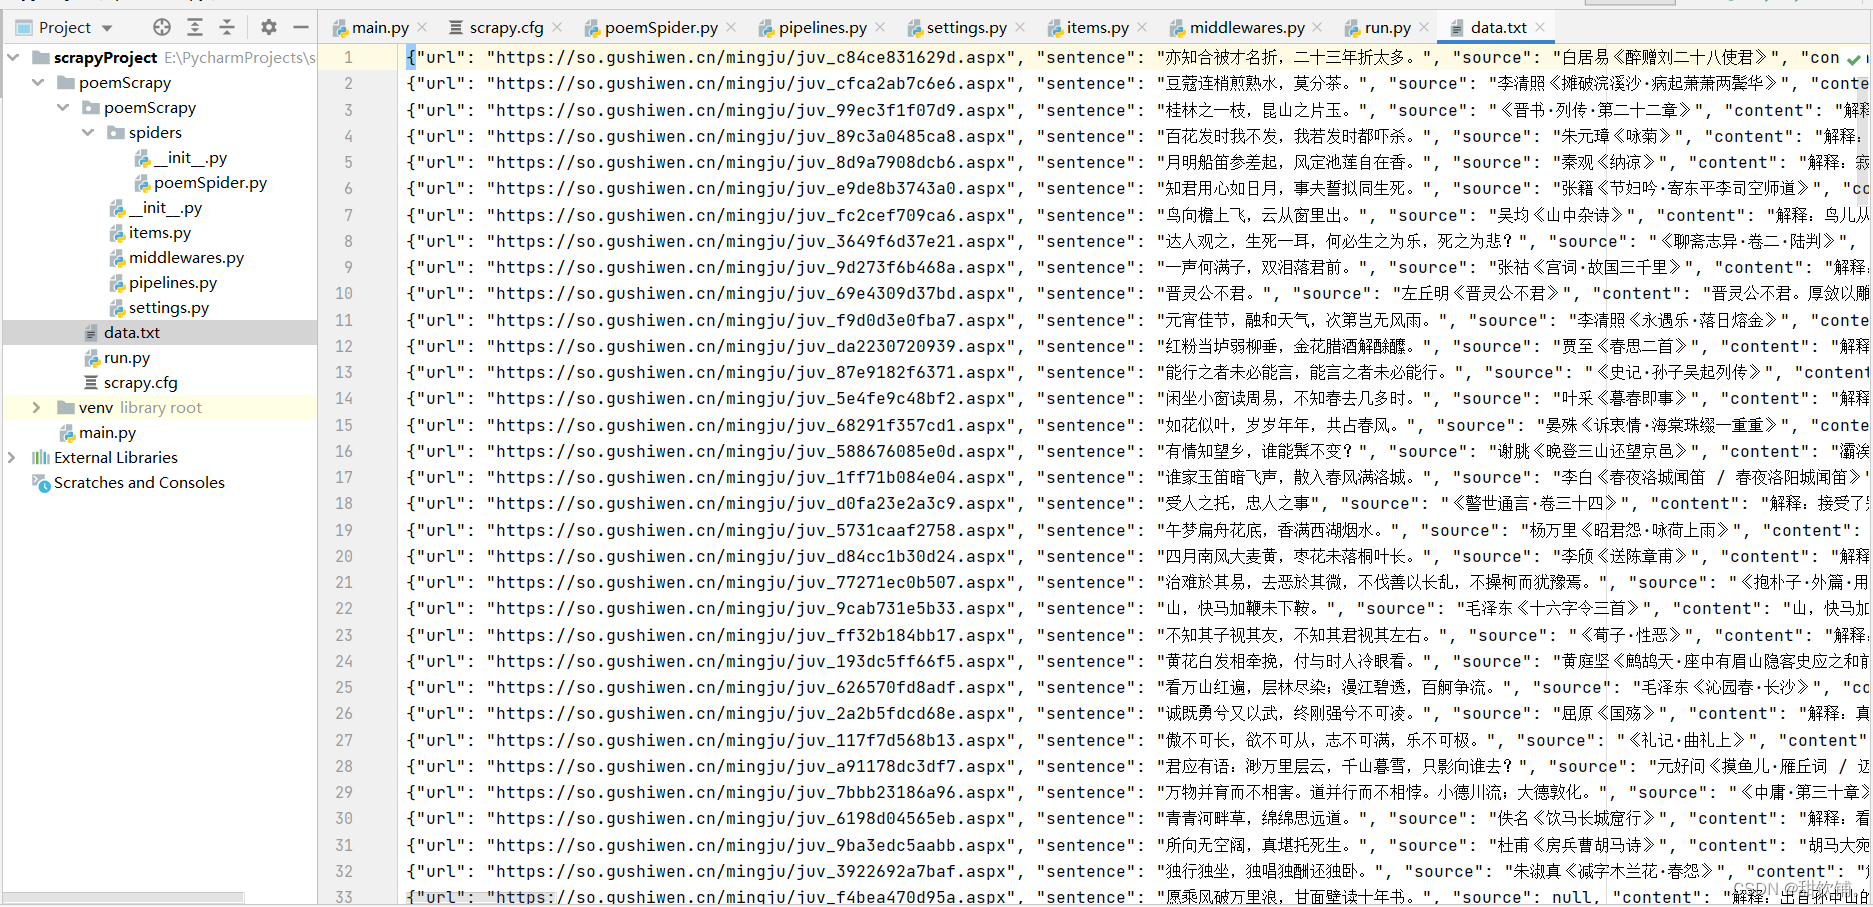Collapse the outer poemScrapy folder
Image resolution: width=1873 pixels, height=907 pixels.
coord(38,82)
